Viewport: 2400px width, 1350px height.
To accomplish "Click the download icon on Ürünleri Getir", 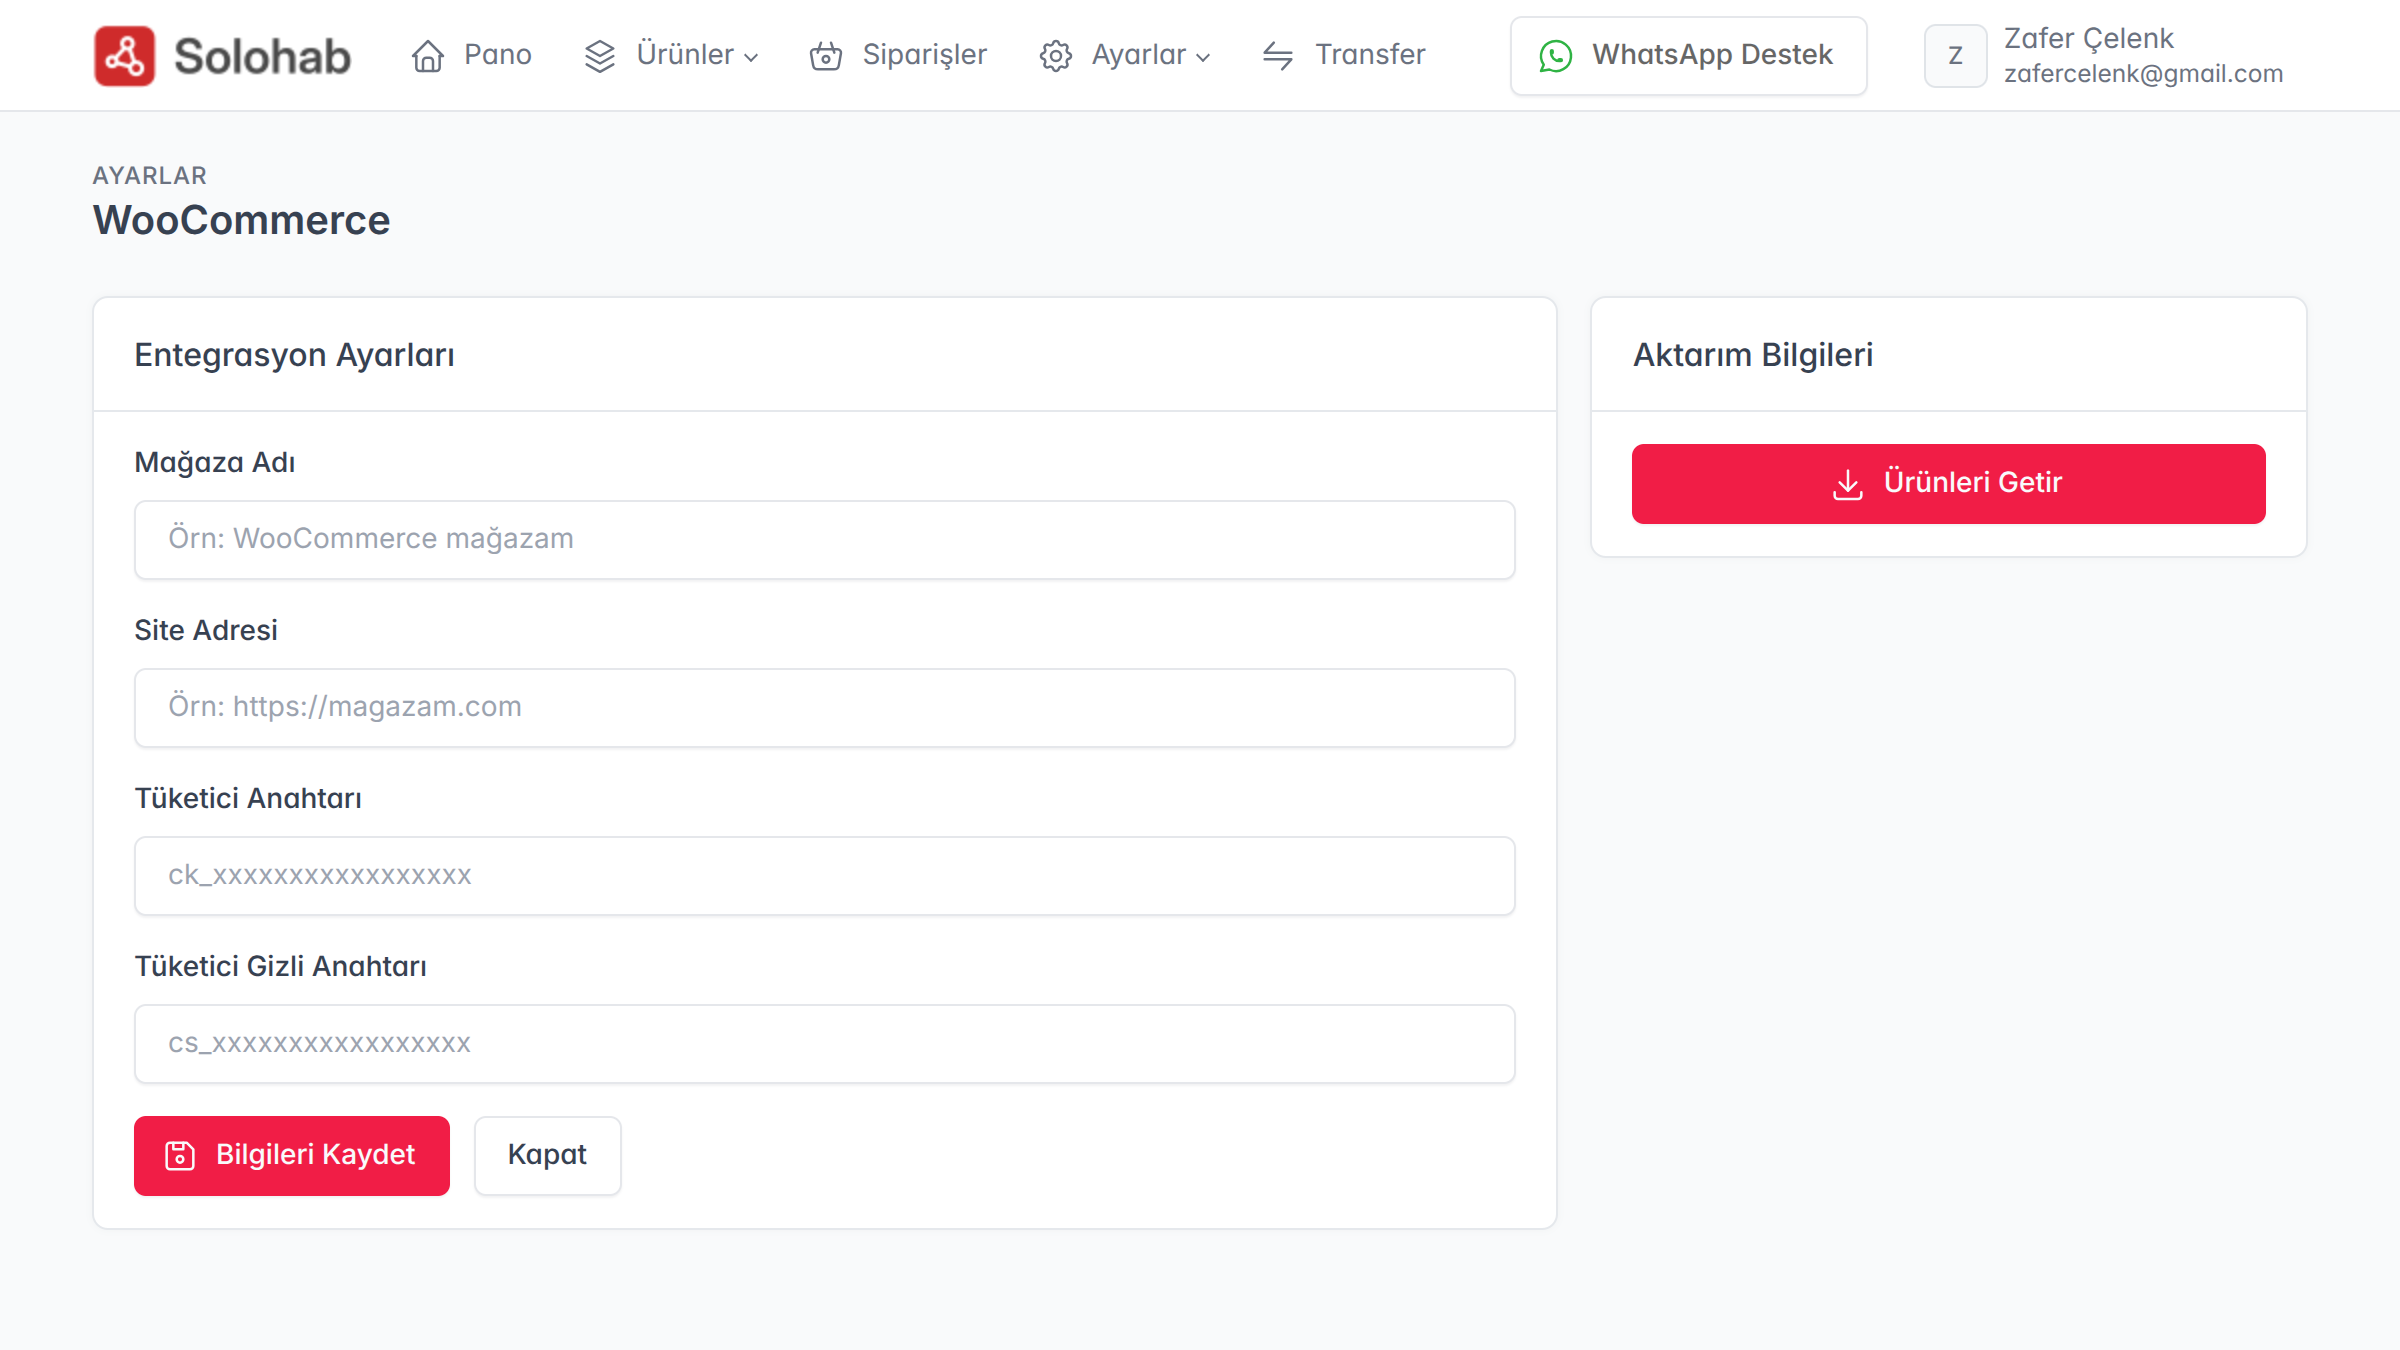I will pos(1848,484).
